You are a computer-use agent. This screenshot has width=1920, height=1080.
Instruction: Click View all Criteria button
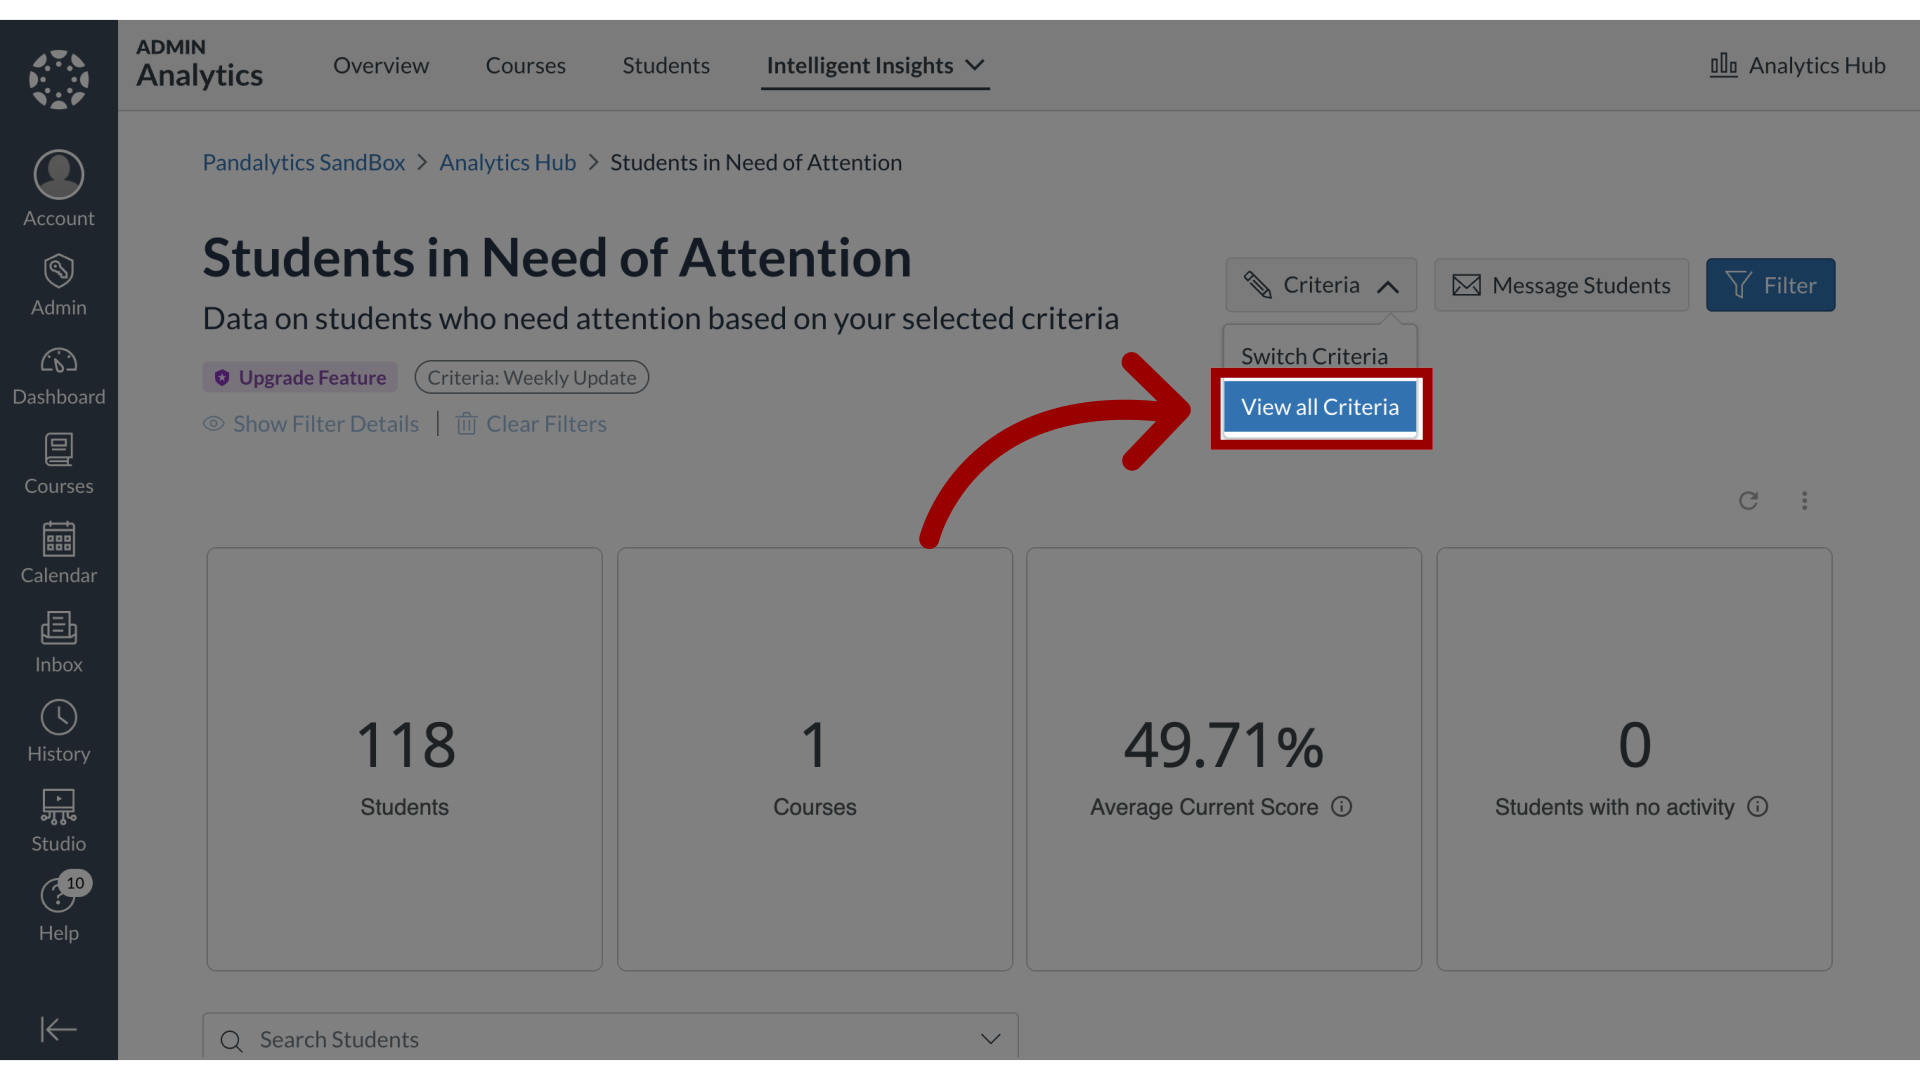click(1319, 406)
